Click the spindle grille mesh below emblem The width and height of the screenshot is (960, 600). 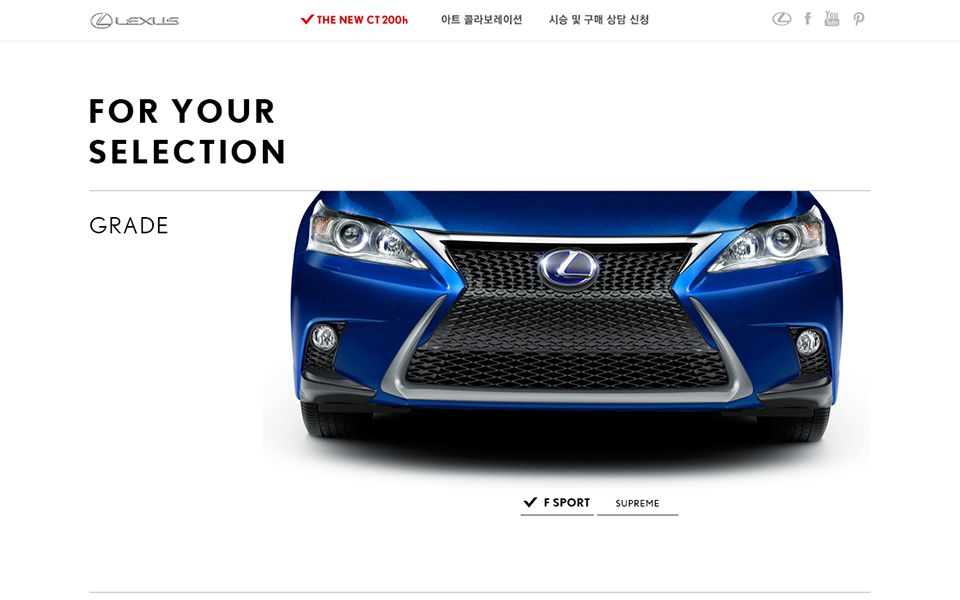tap(566, 343)
